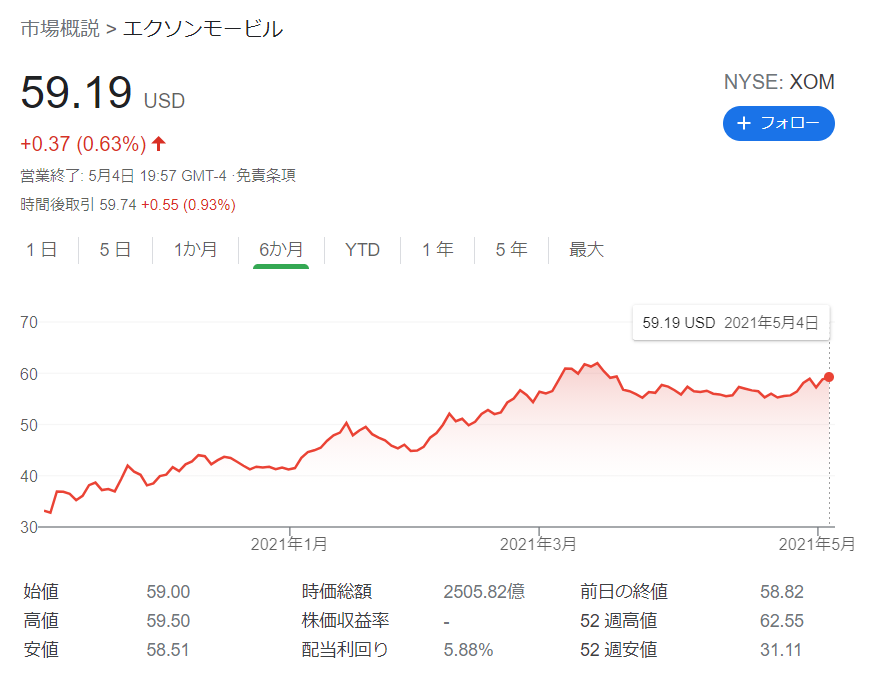The width and height of the screenshot is (879, 689).
Task: Click the 株価収益率 label
Action: (345, 621)
